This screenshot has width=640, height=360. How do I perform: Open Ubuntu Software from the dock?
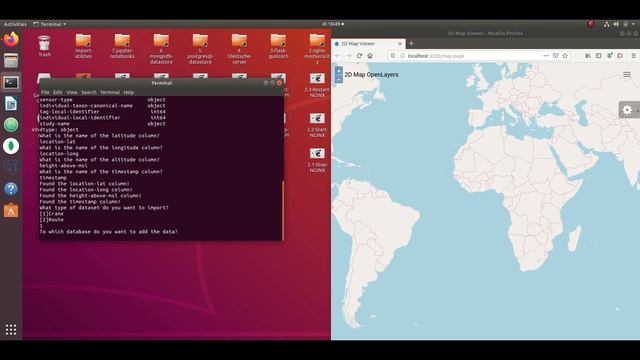point(11,210)
